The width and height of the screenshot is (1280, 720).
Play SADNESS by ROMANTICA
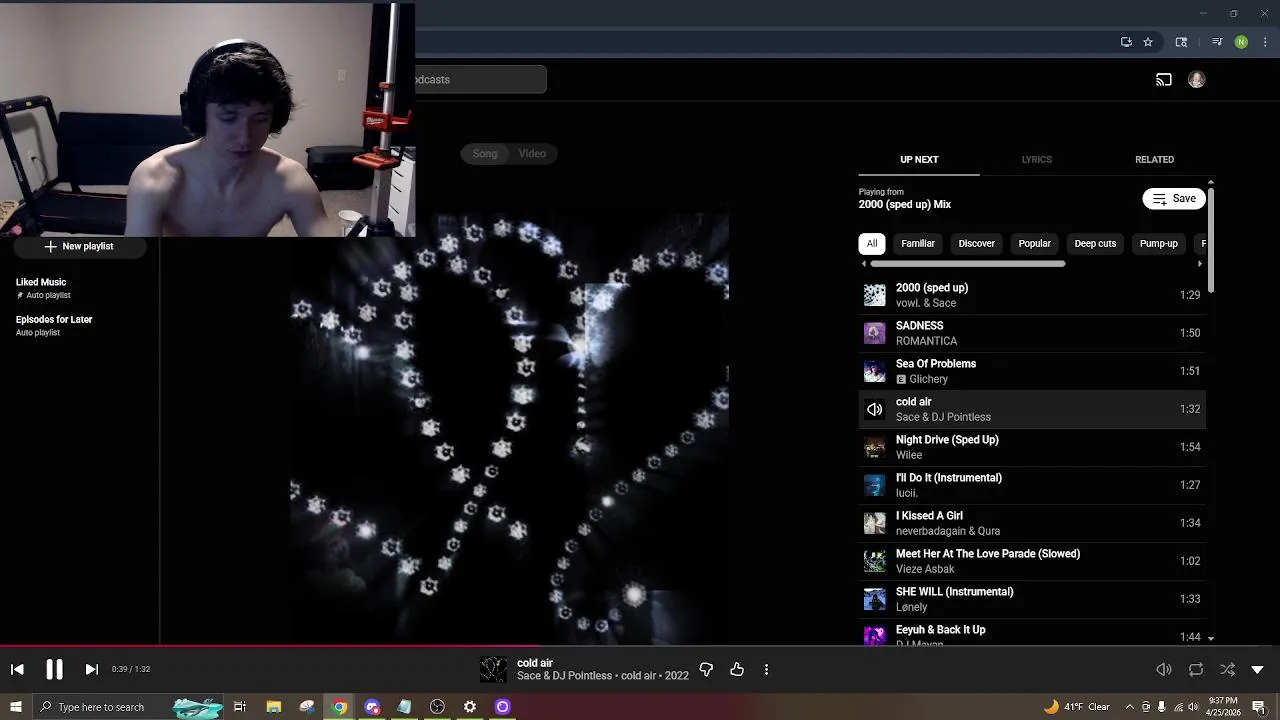[1031, 333]
